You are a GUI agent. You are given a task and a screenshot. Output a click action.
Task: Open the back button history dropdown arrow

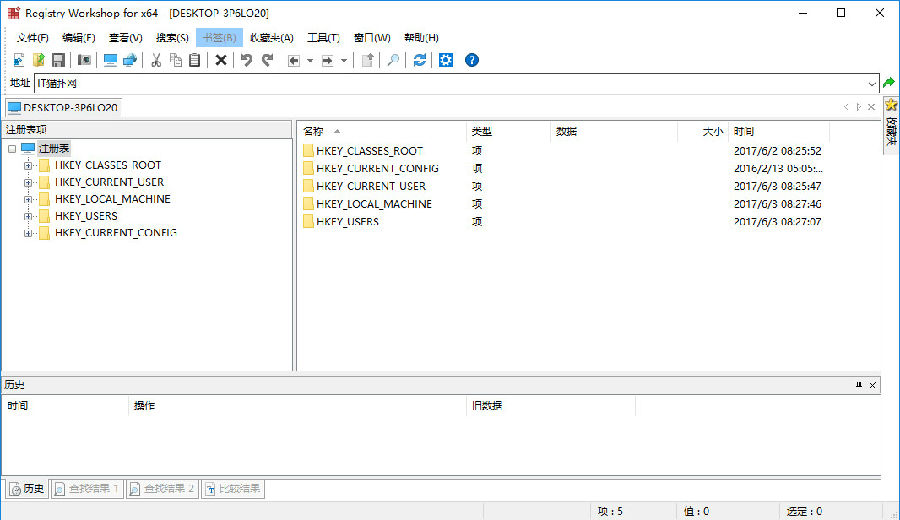[310, 60]
